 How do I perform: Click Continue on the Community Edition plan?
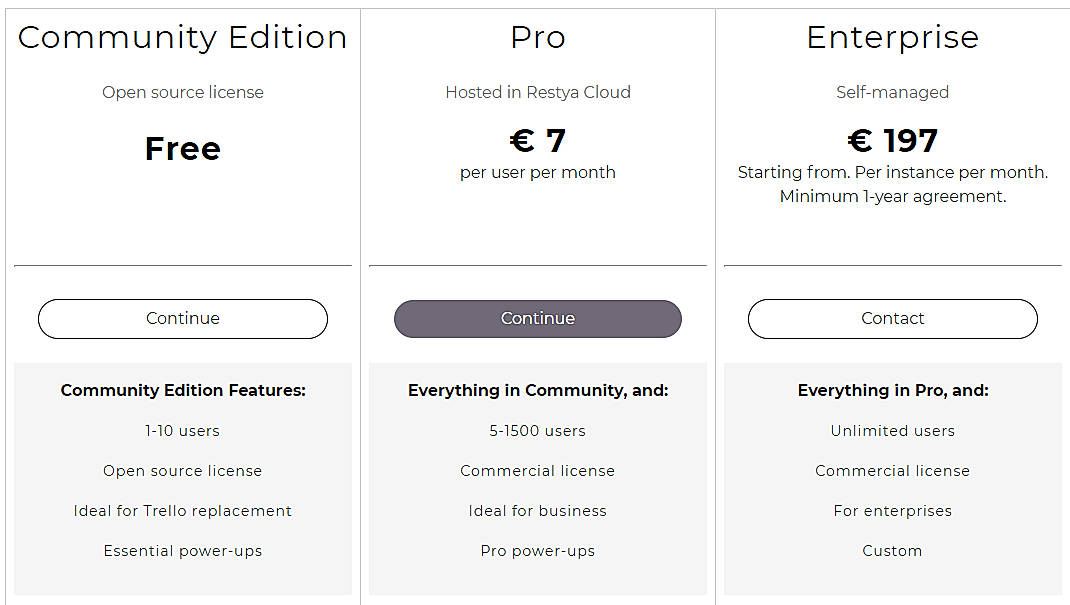(x=182, y=318)
